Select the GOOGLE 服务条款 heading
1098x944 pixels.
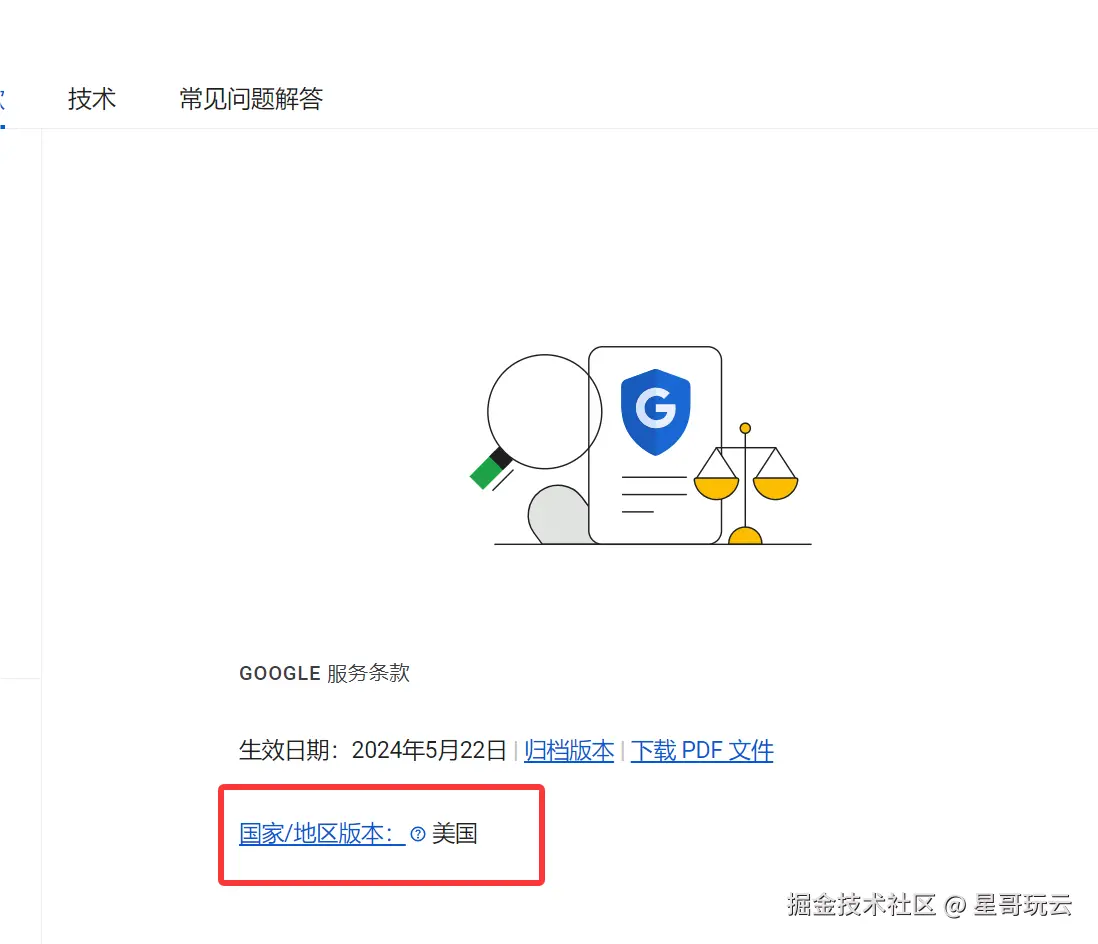point(324,673)
